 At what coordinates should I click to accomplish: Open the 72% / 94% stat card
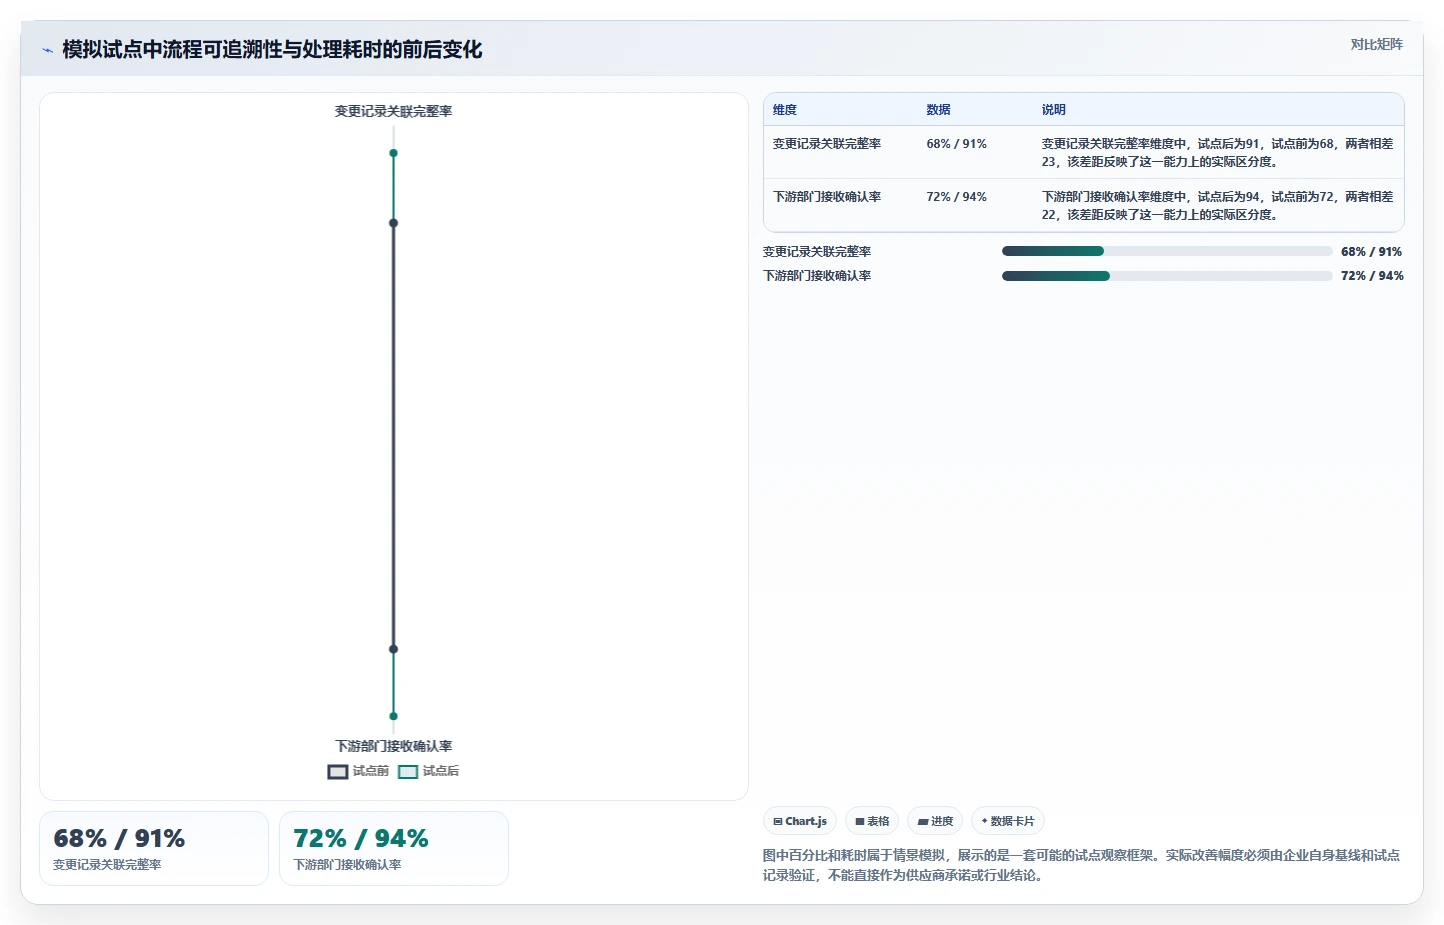394,848
